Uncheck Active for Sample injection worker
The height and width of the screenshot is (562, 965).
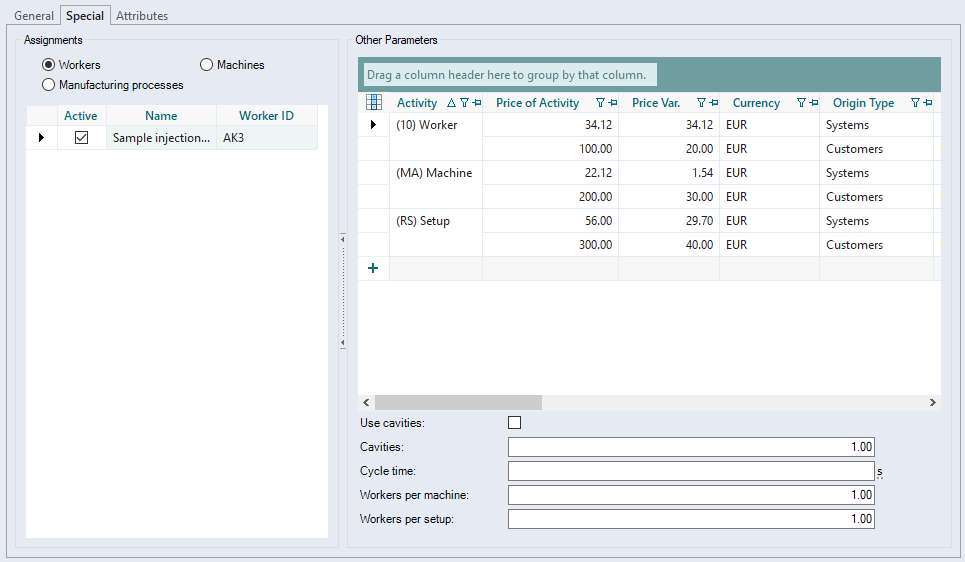pyautogui.click(x=82, y=138)
